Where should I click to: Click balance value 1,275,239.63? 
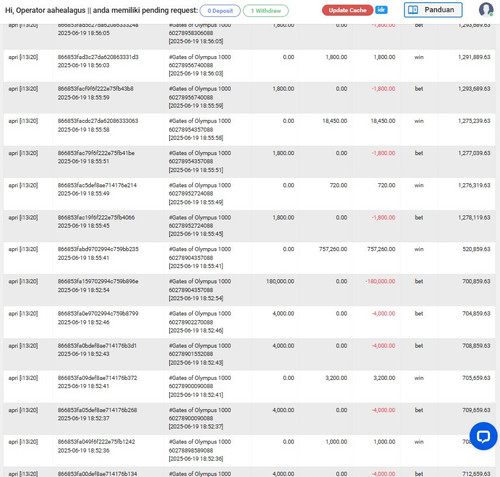click(x=474, y=121)
